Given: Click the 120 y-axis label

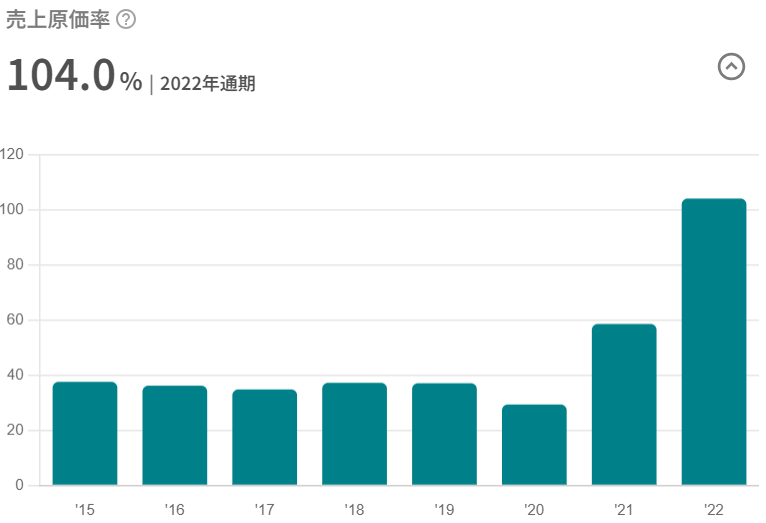Looking at the screenshot, I should point(12,154).
